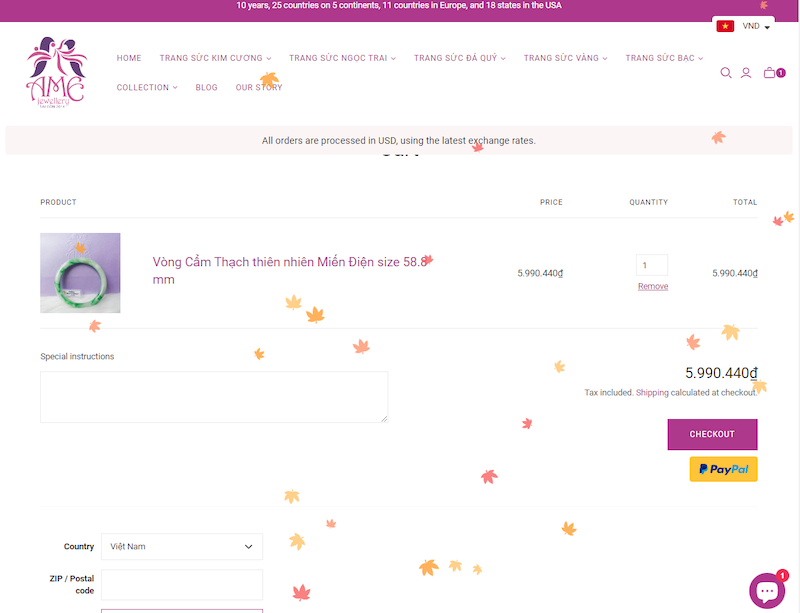
Task: Click the quantity input field
Action: (x=652, y=265)
